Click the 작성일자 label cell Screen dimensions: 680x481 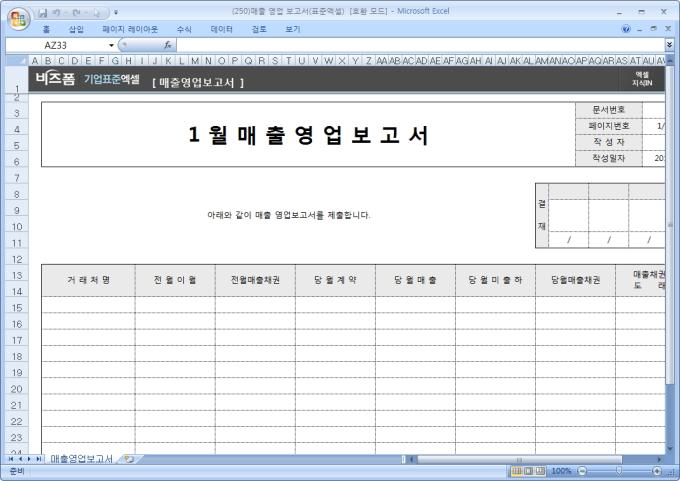[608, 158]
